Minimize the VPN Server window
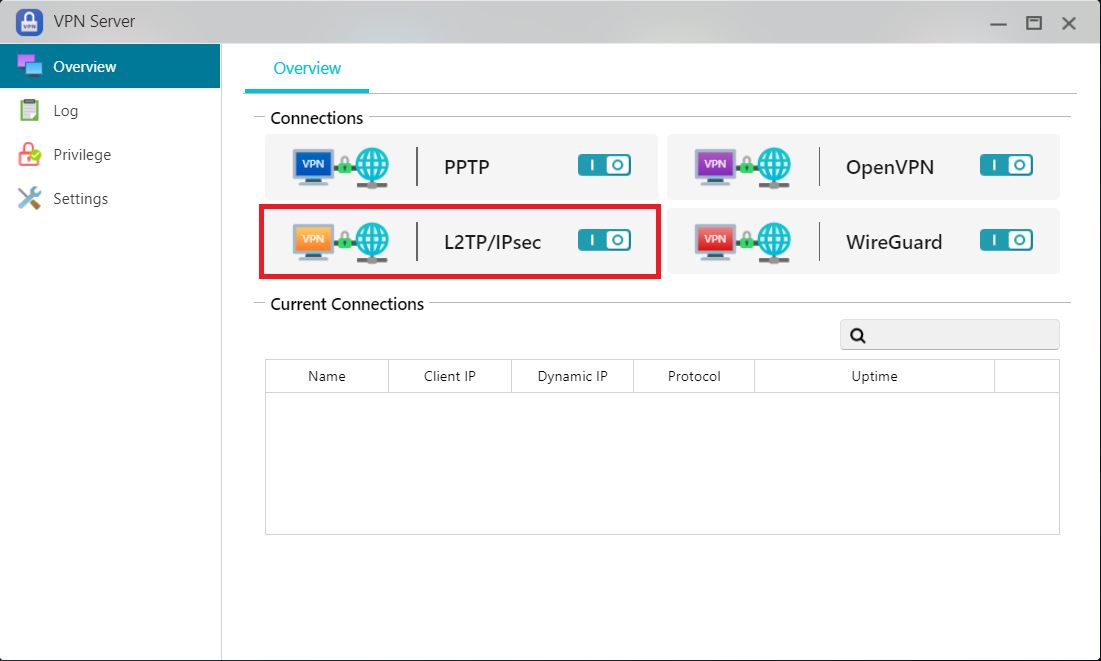The width and height of the screenshot is (1101, 661). (x=998, y=24)
